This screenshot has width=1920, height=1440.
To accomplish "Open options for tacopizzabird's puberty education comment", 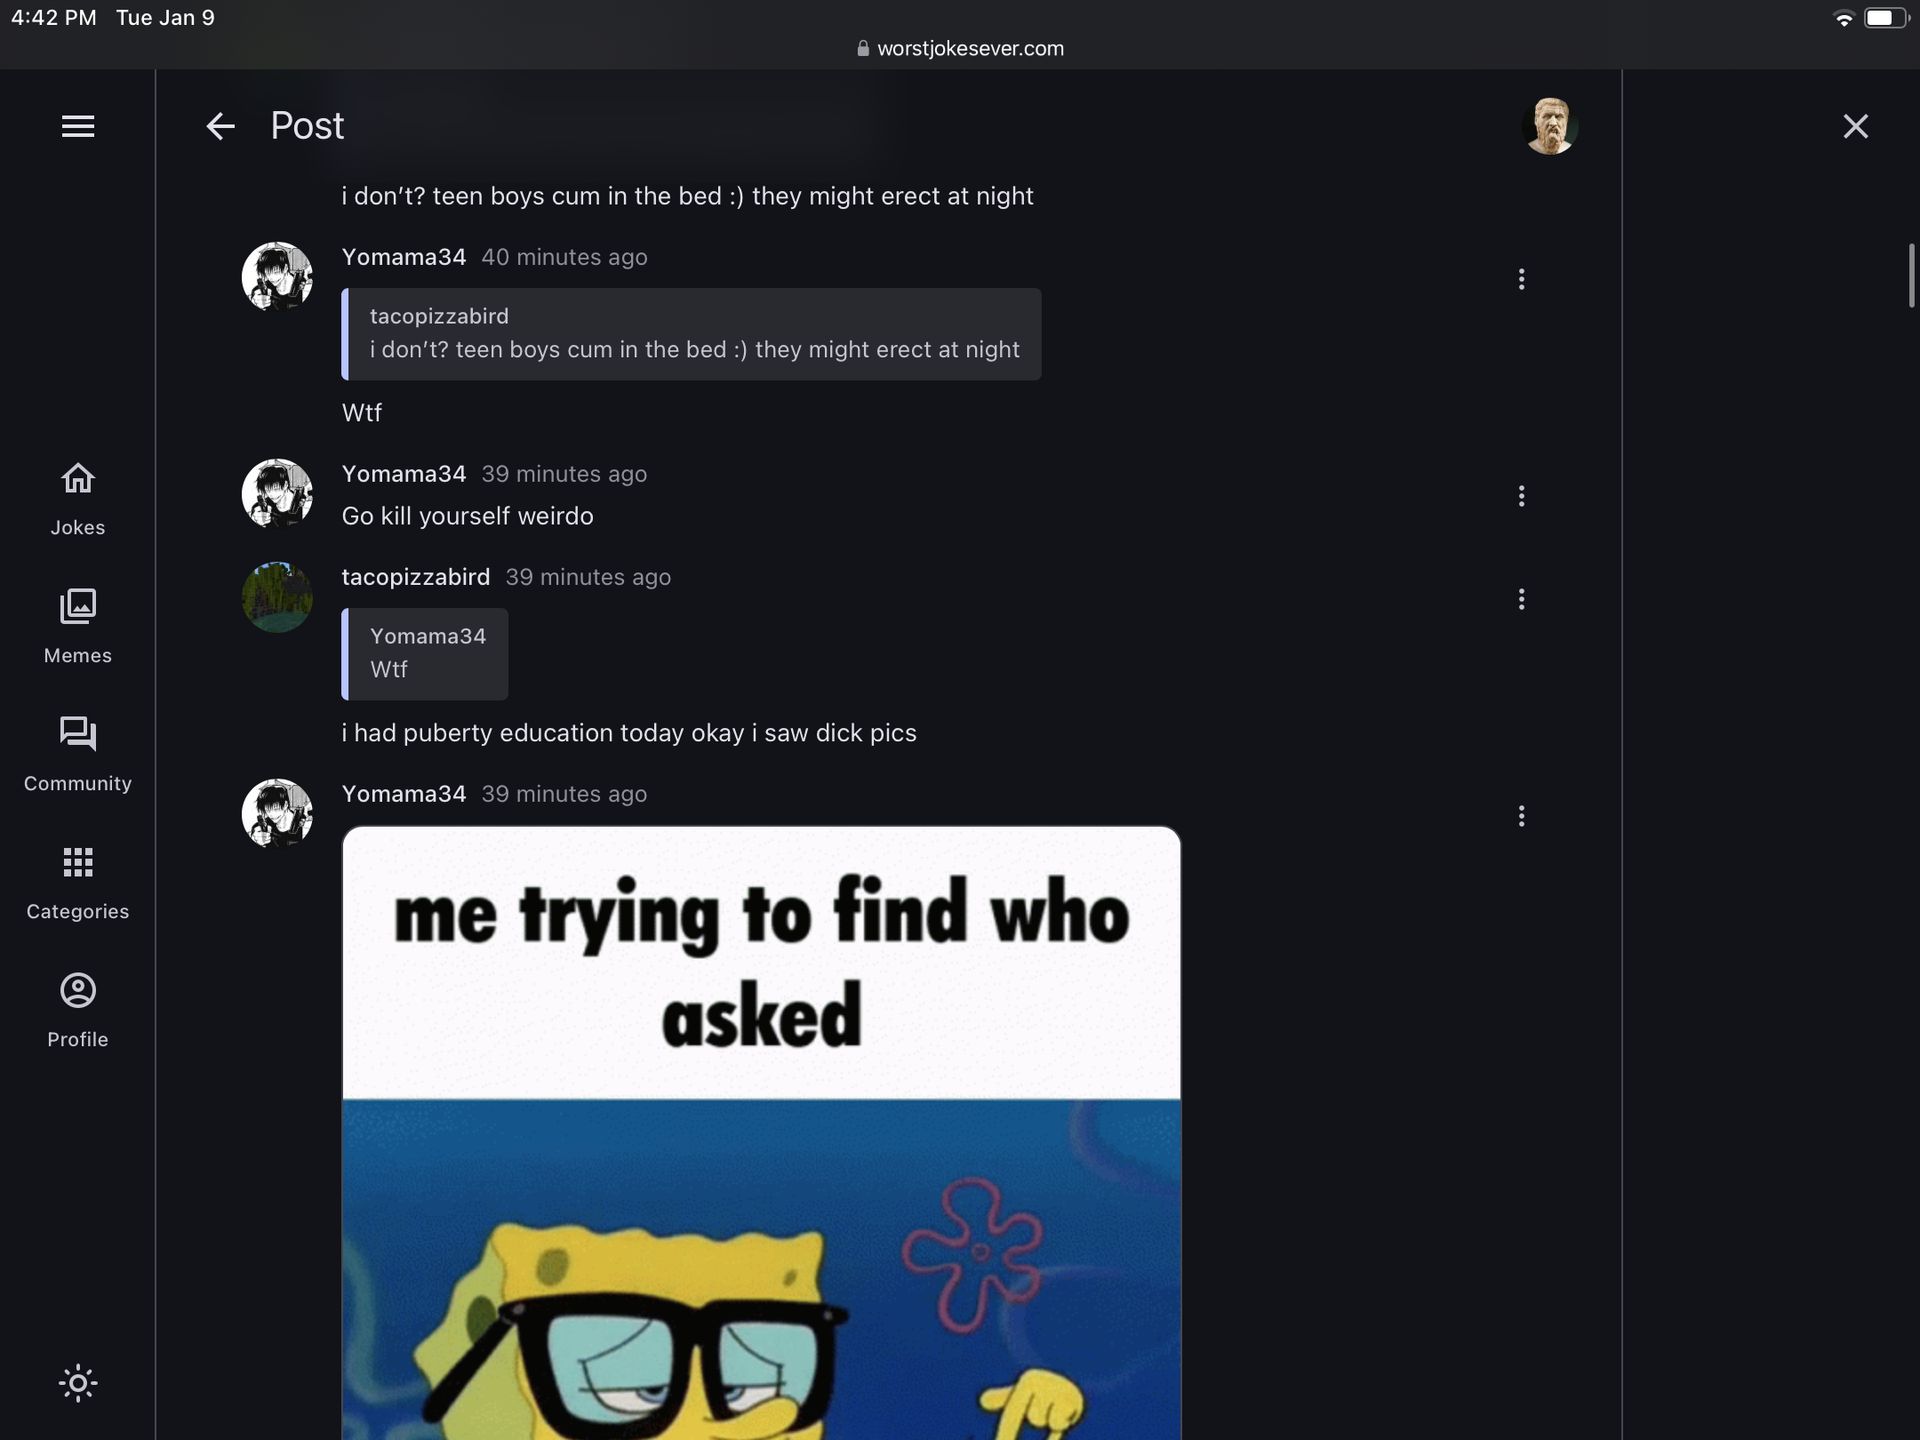I will [1521, 599].
